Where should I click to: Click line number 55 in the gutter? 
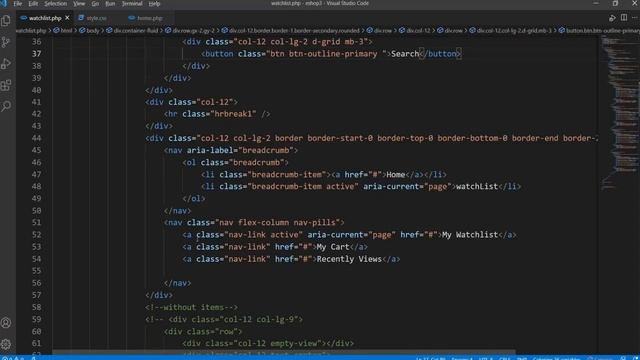pyautogui.click(x=36, y=271)
